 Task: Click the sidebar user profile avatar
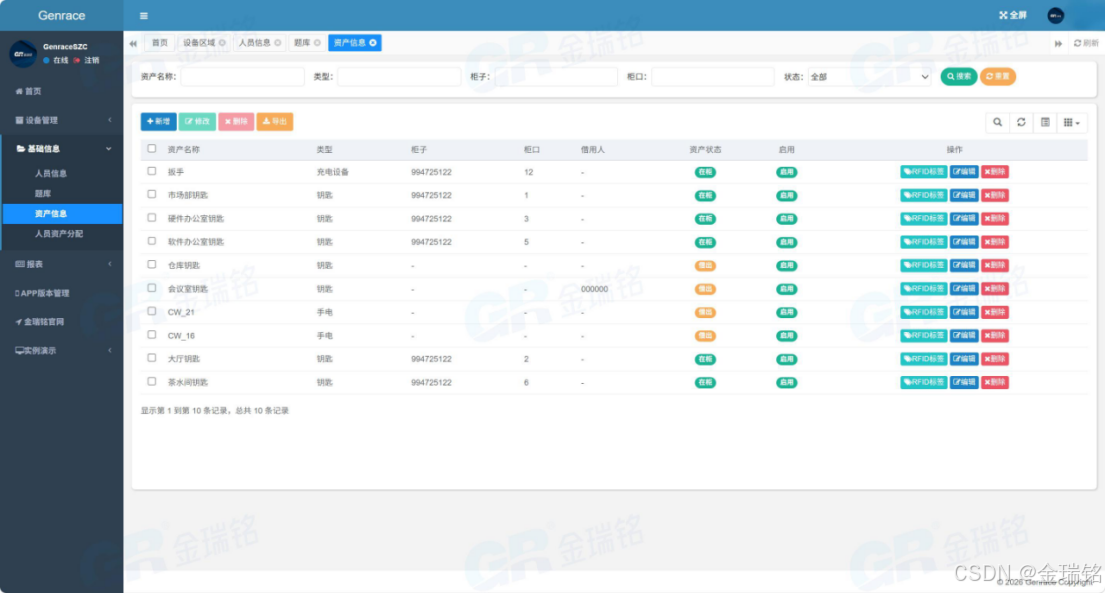[23, 54]
